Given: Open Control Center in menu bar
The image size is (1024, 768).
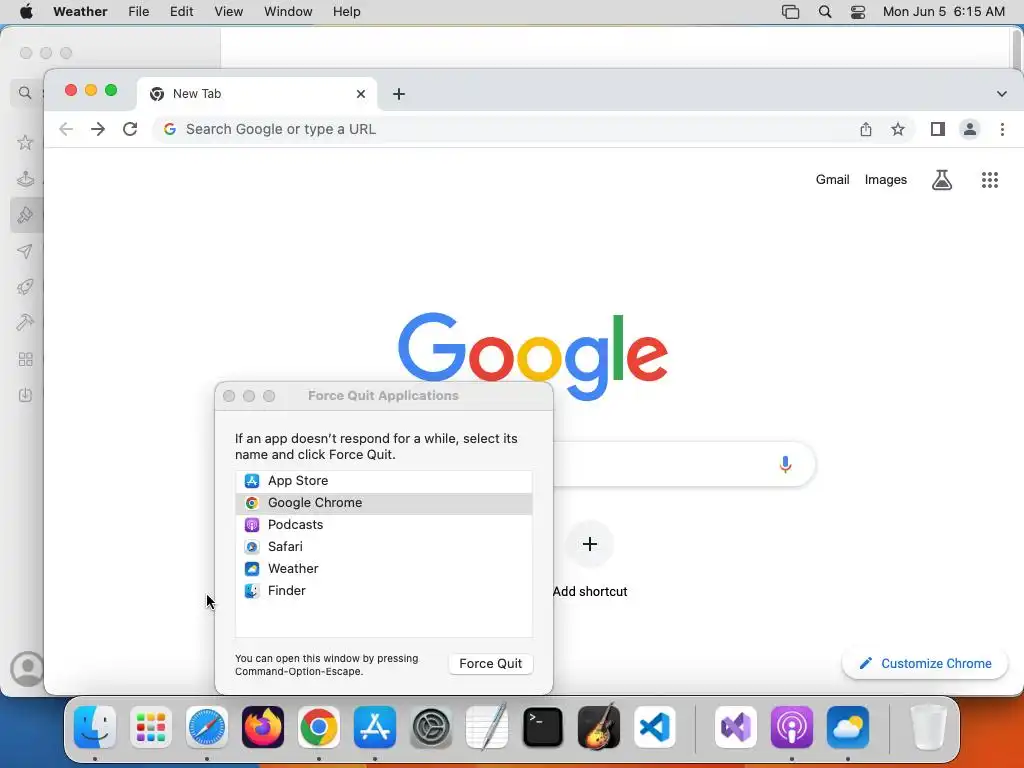Looking at the screenshot, I should (x=858, y=12).
